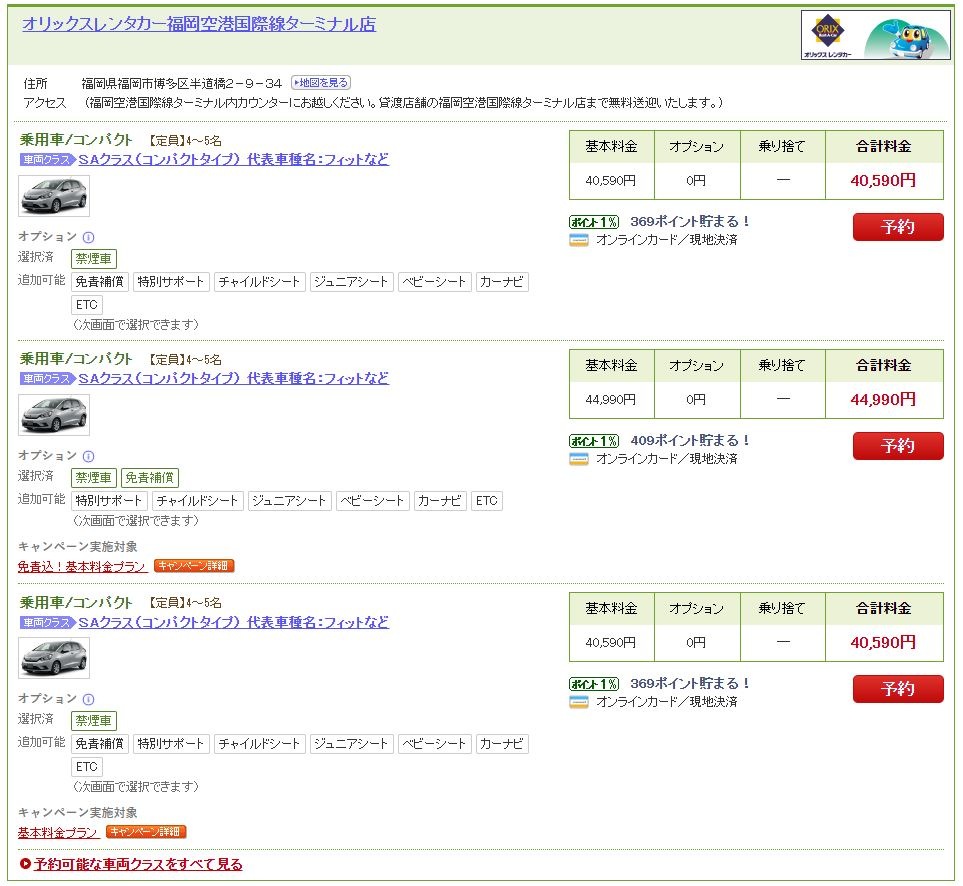
Task: Click the red total price 44,990円
Action: (x=883, y=400)
